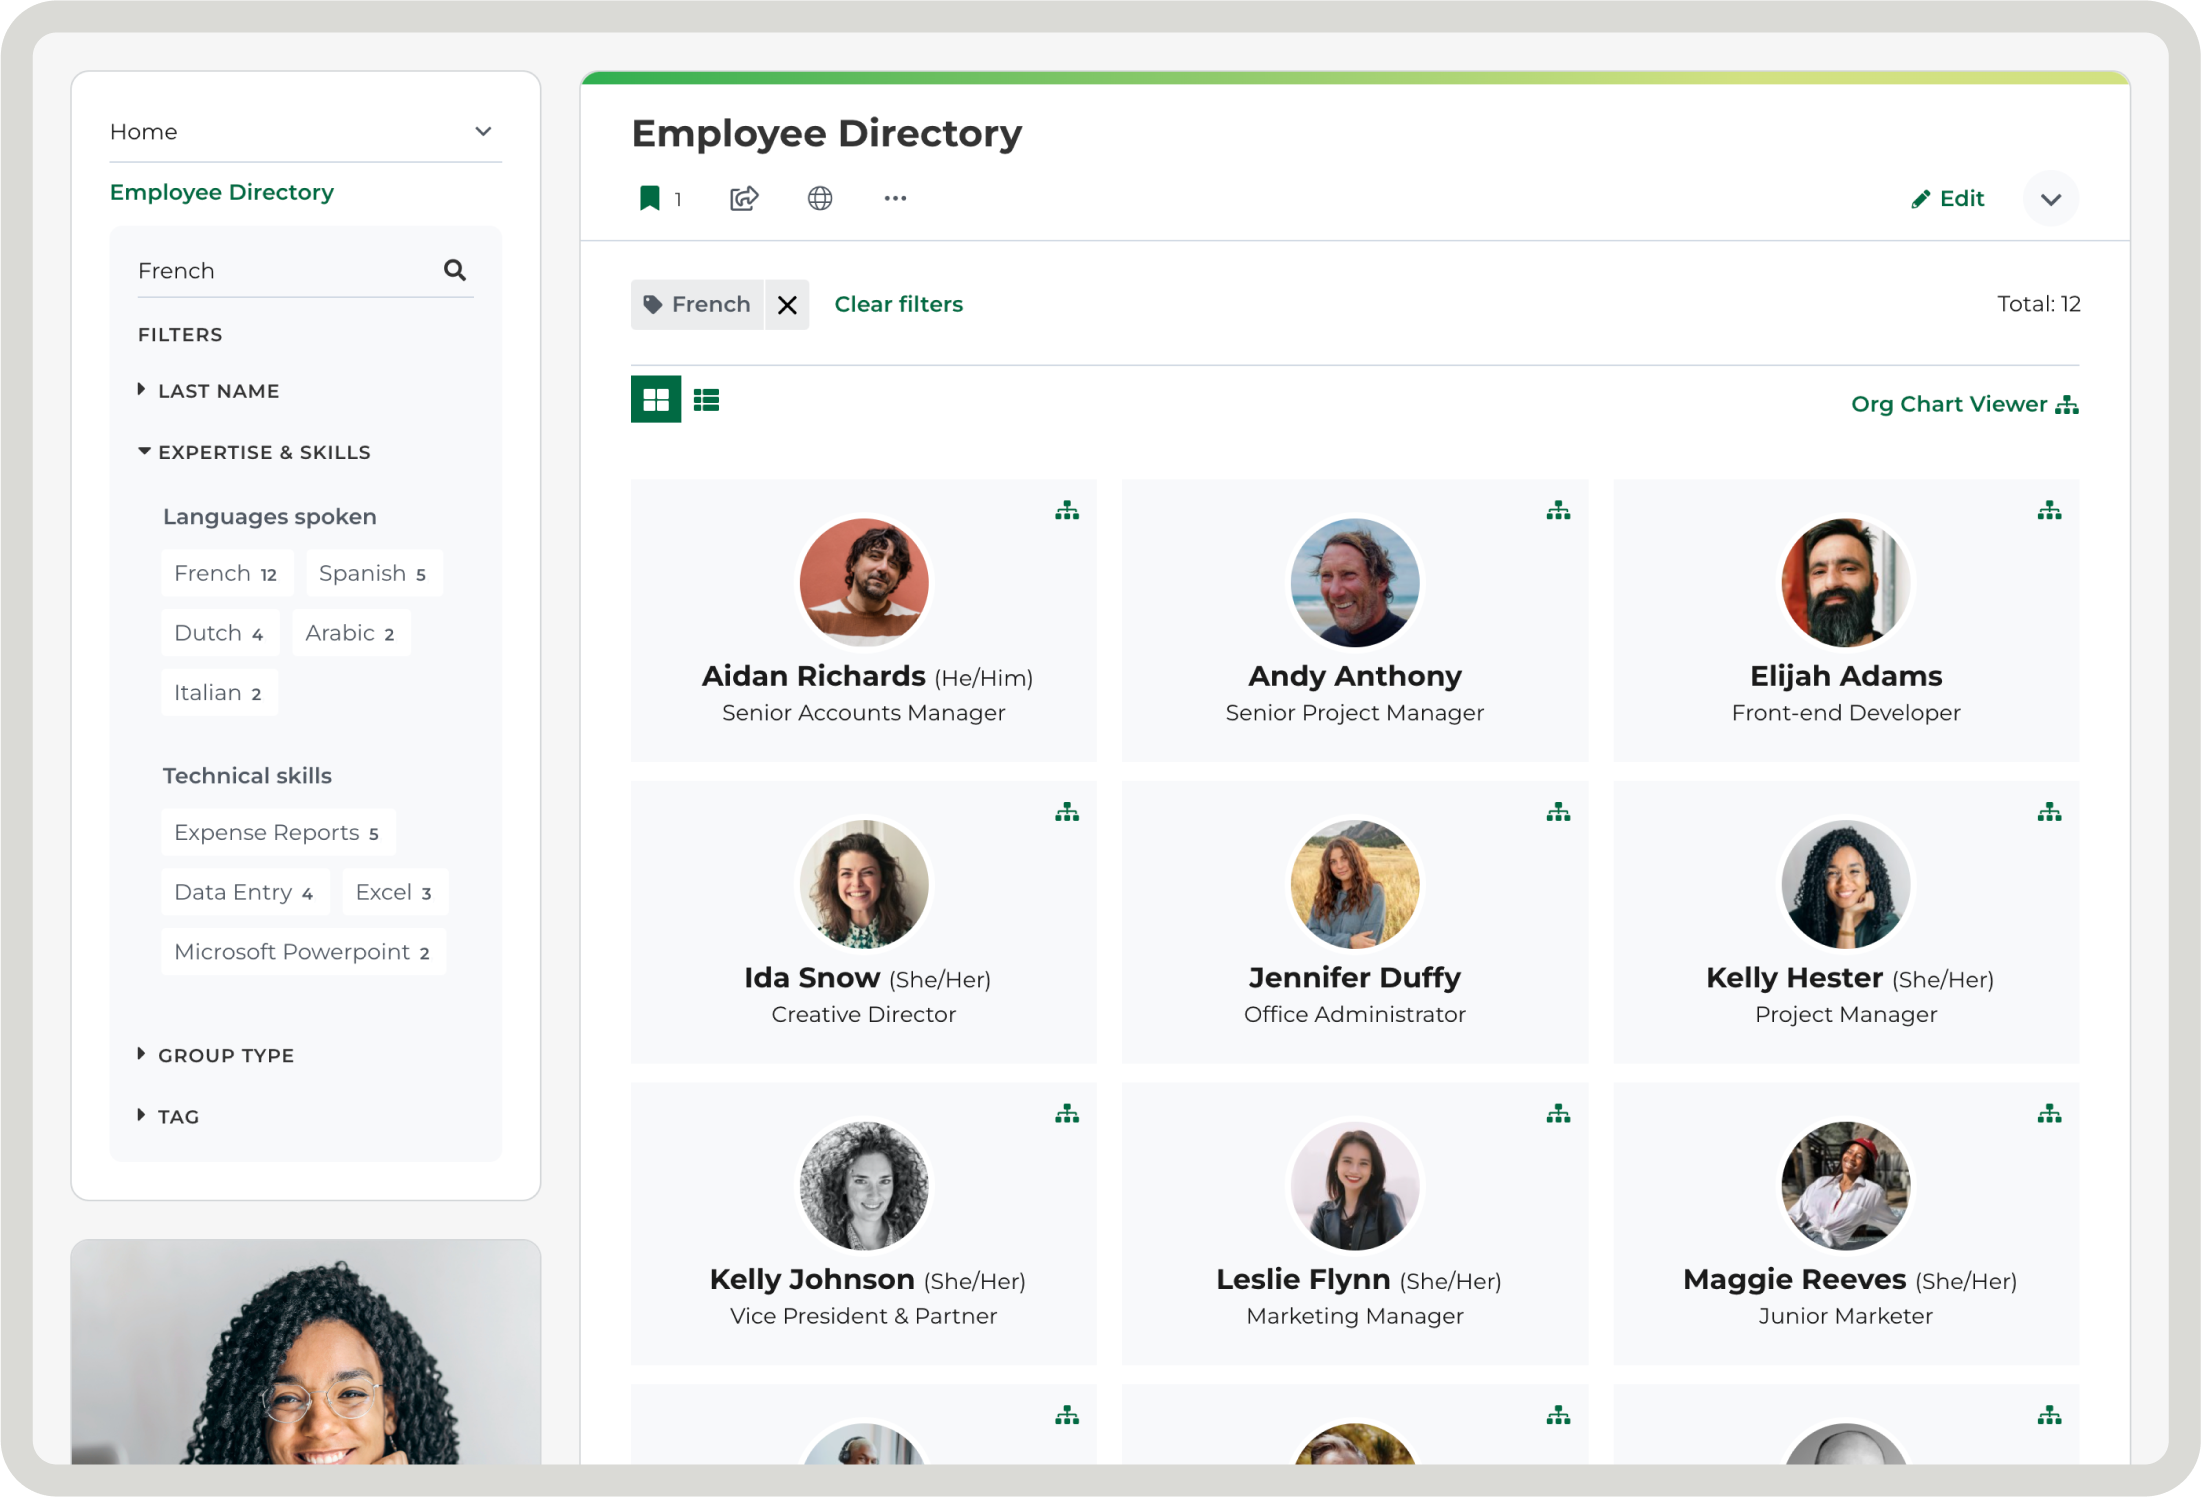Expand the Group Type filter

tap(216, 1055)
